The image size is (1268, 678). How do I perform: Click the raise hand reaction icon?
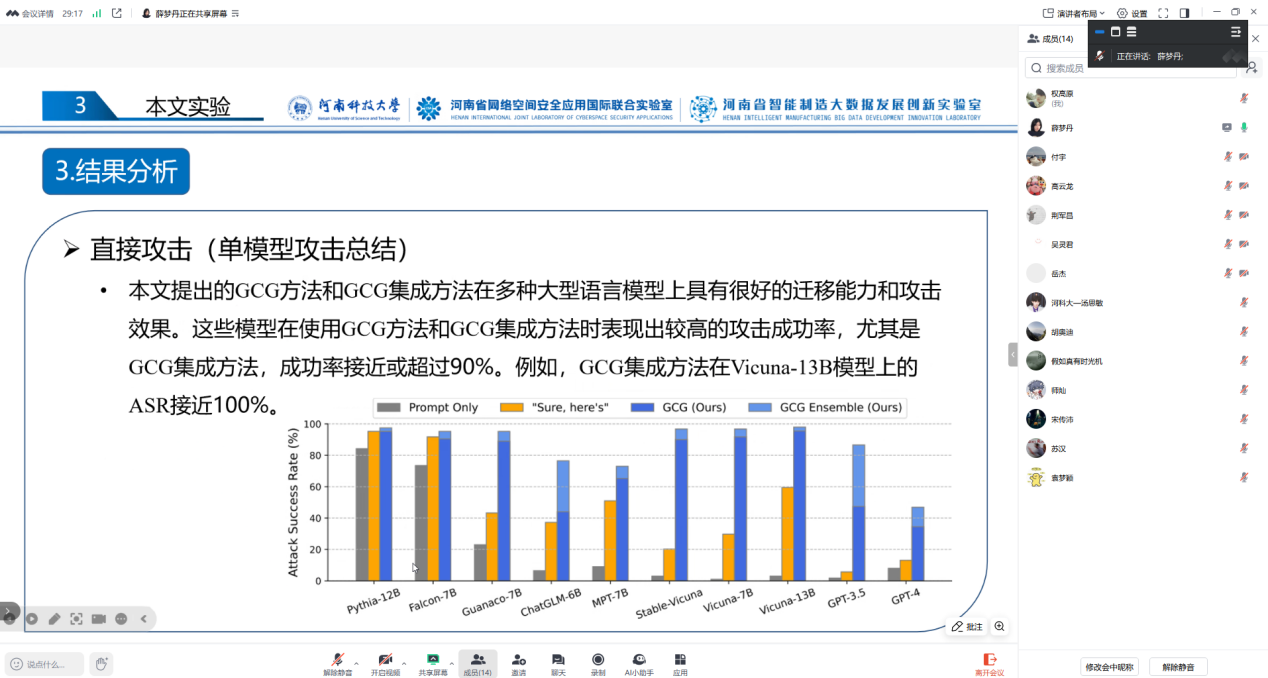101,663
